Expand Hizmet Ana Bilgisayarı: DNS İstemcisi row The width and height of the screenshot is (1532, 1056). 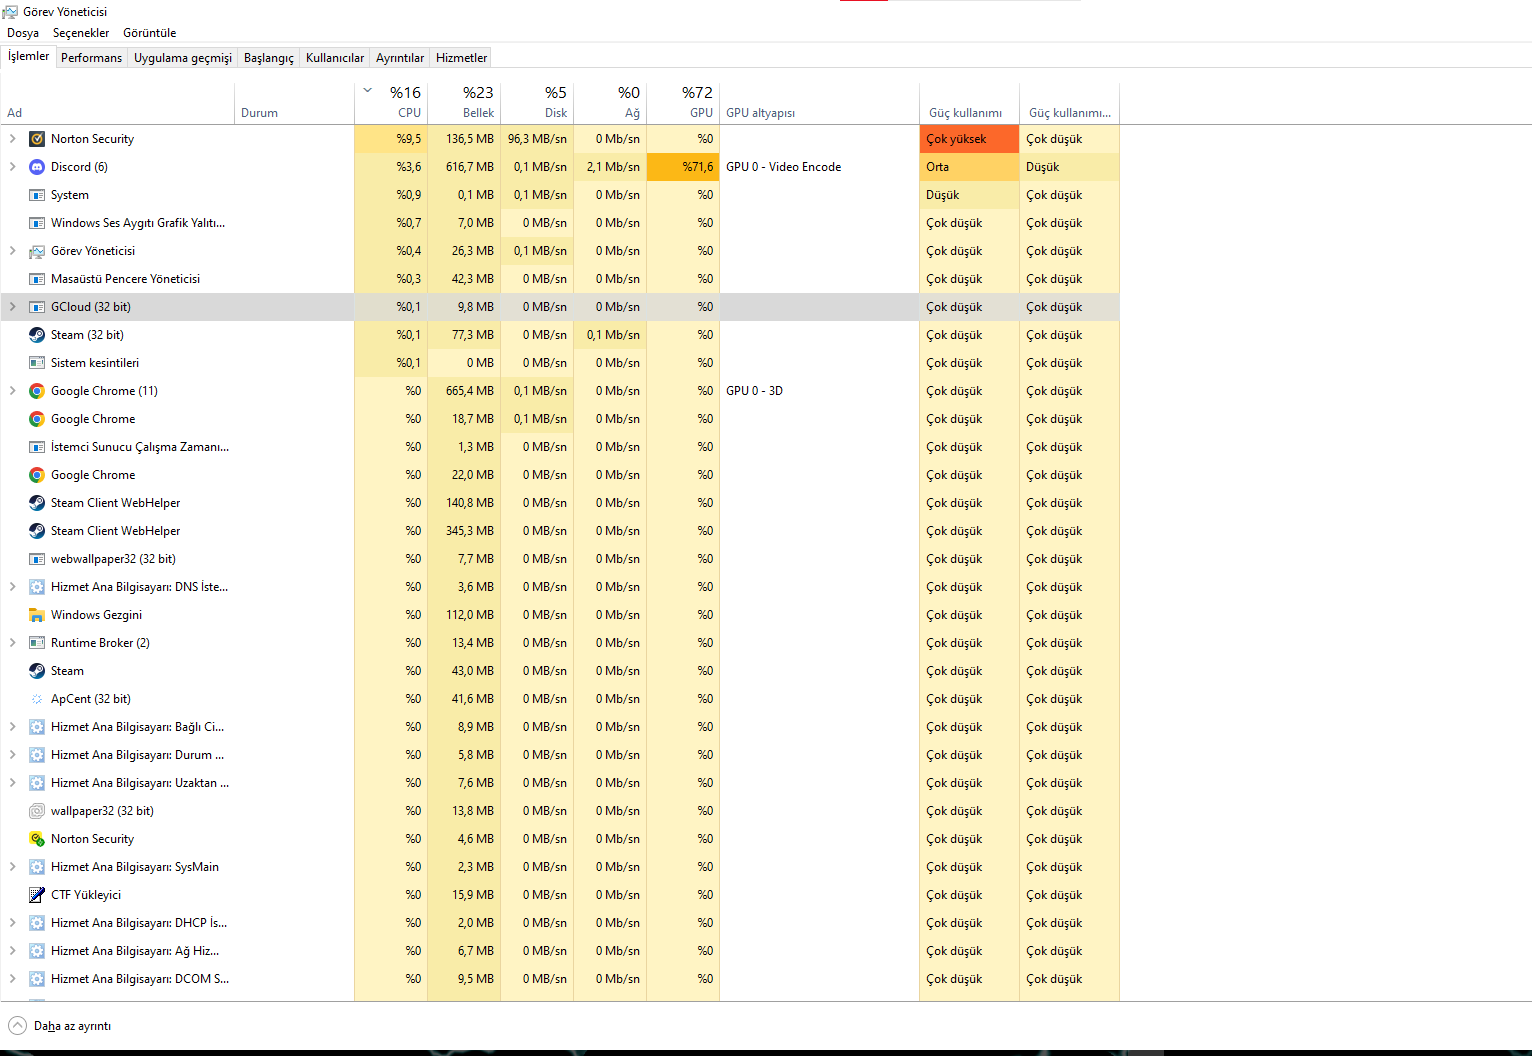click(x=12, y=587)
